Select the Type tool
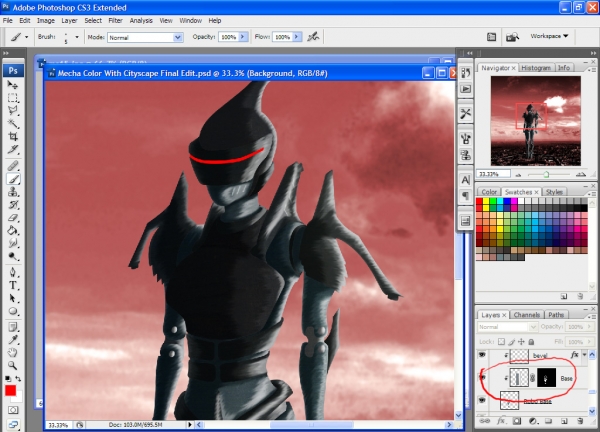The width and height of the screenshot is (600, 432). [x=13, y=285]
